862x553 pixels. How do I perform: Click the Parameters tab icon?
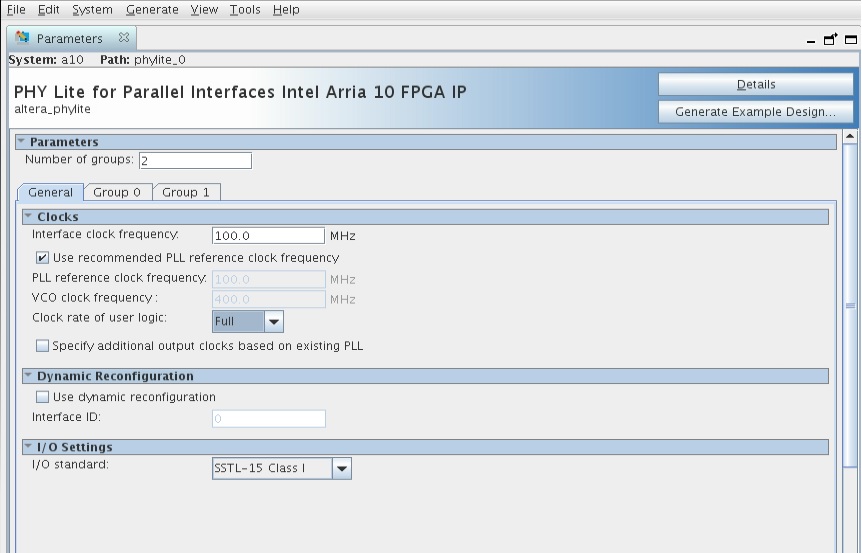tap(23, 38)
